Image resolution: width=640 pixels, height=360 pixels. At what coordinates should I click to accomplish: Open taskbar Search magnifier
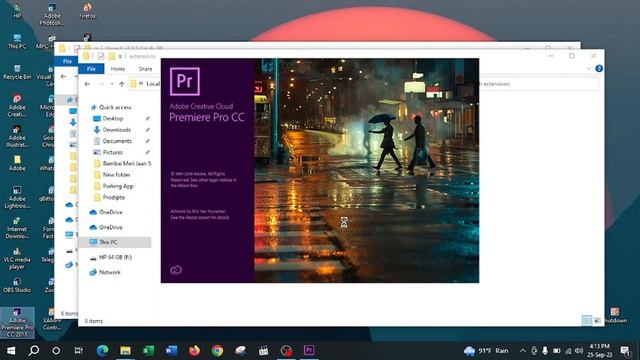click(x=34, y=350)
